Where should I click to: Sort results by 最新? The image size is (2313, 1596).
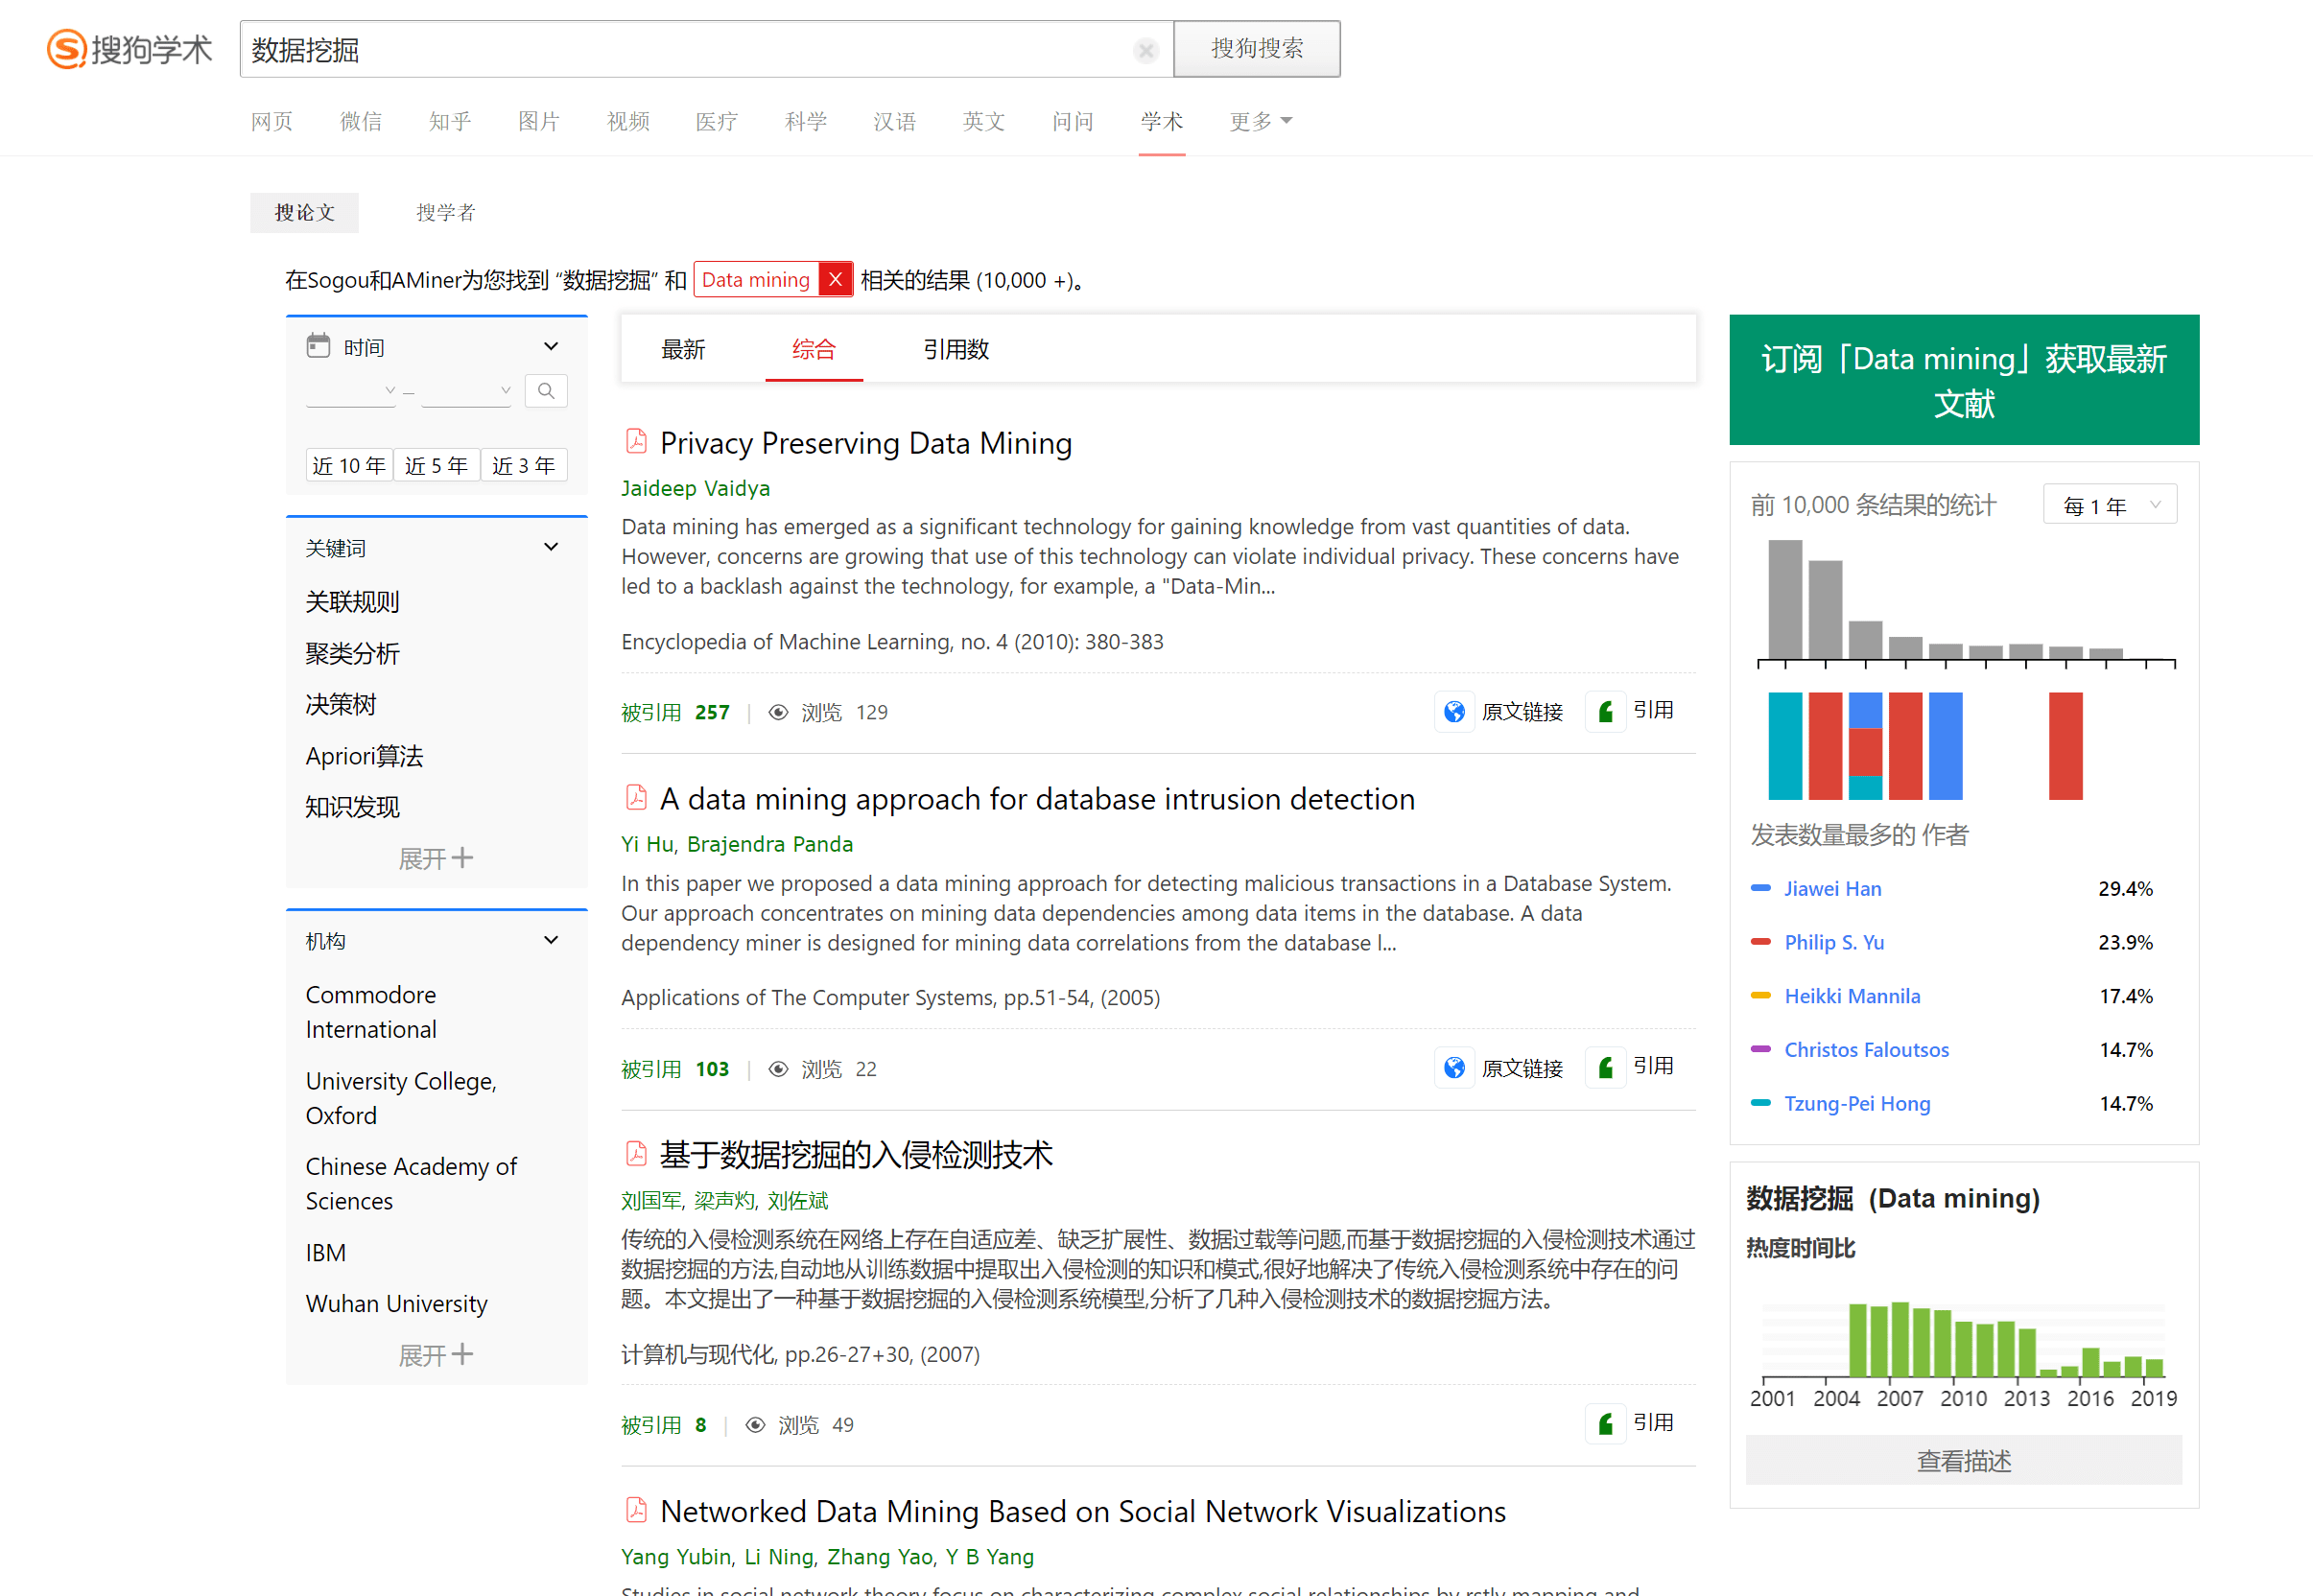(x=684, y=349)
